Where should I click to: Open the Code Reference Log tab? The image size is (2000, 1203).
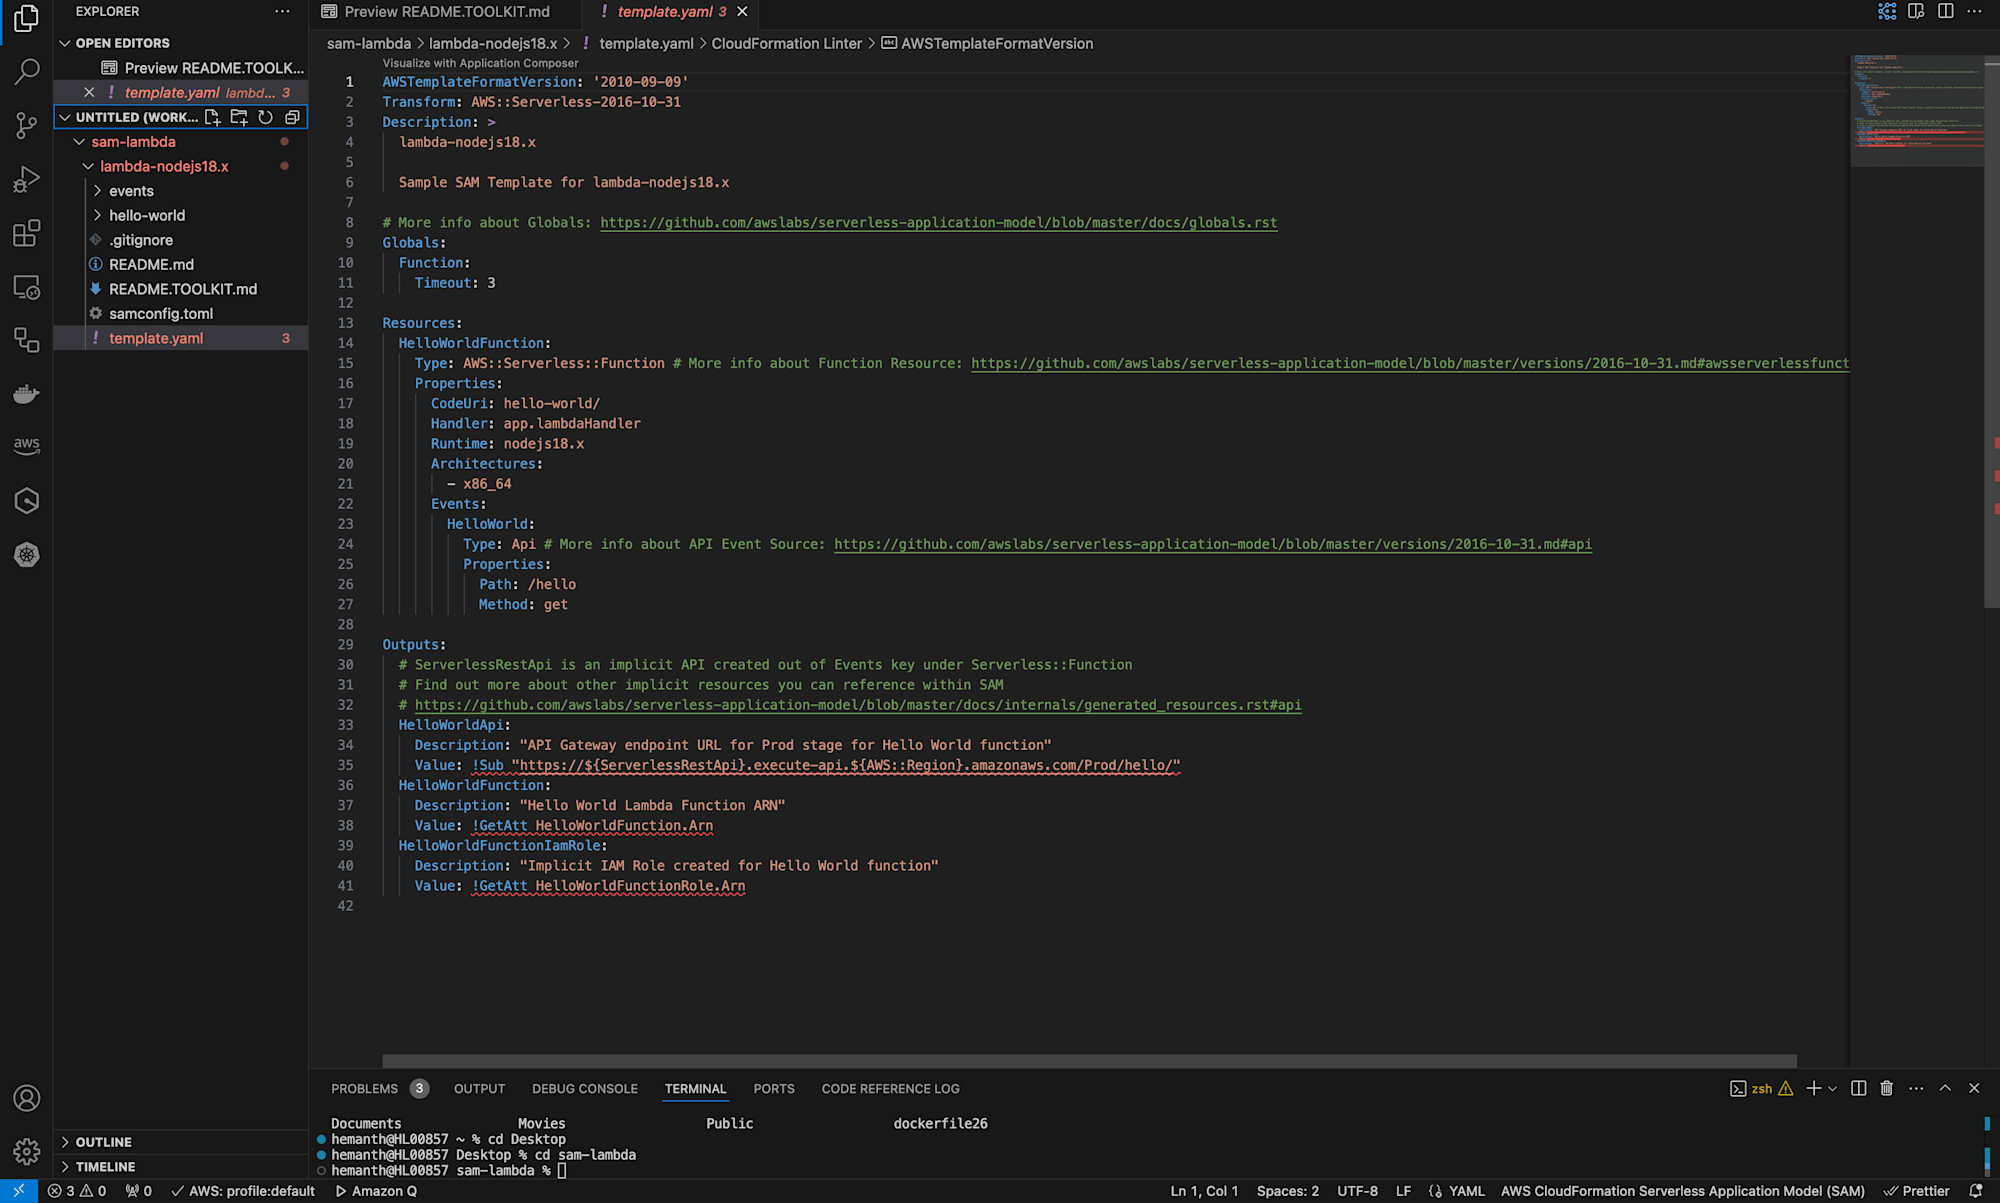coord(890,1088)
